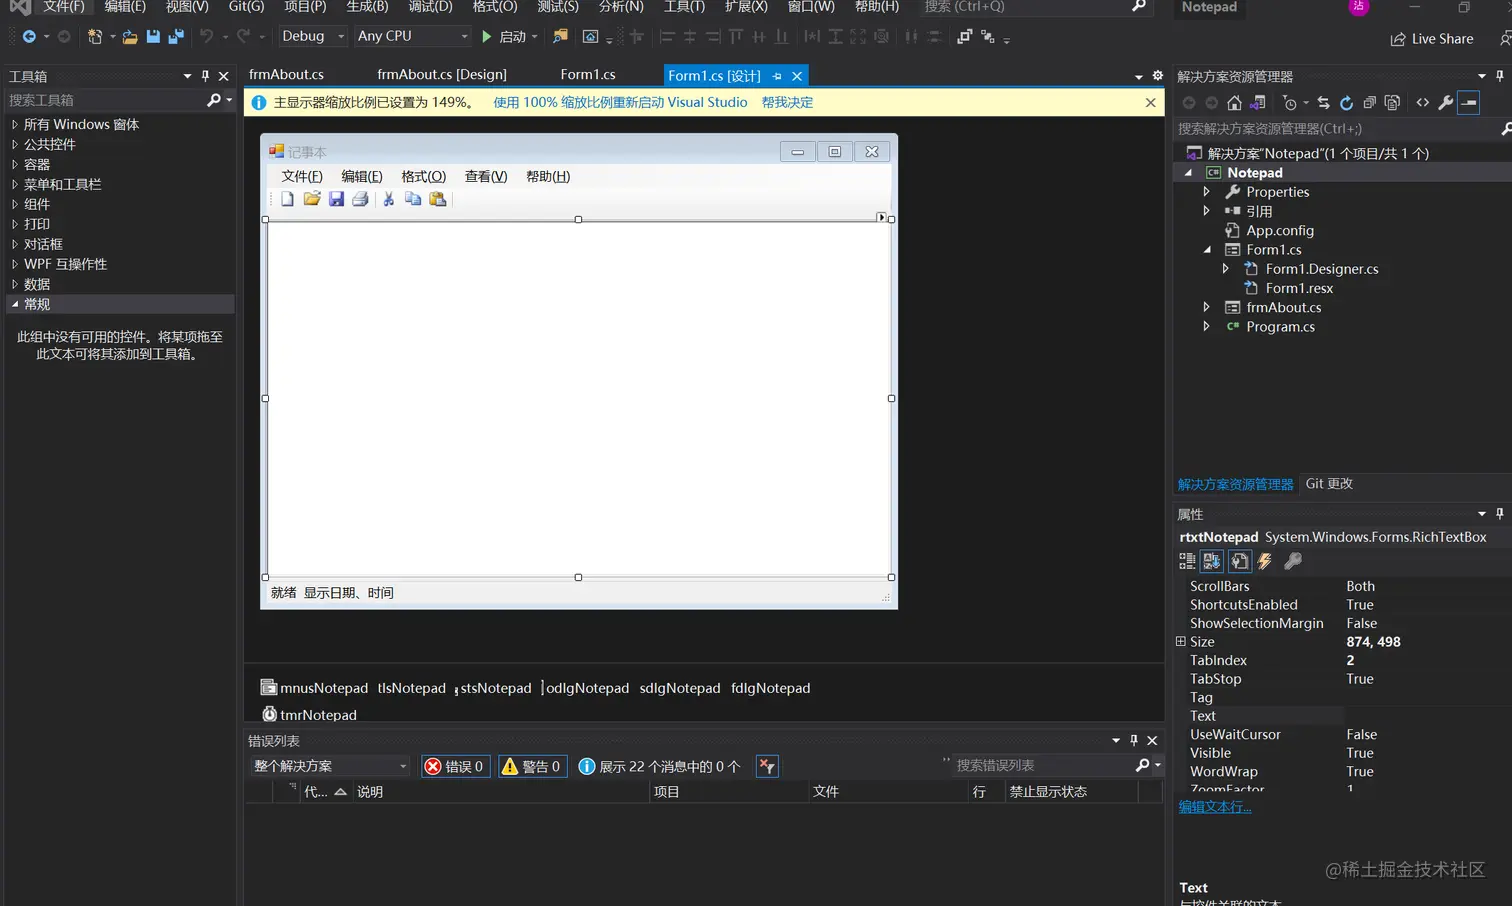Click the undo arrow in the main toolbar
1512x906 pixels.
click(x=206, y=37)
